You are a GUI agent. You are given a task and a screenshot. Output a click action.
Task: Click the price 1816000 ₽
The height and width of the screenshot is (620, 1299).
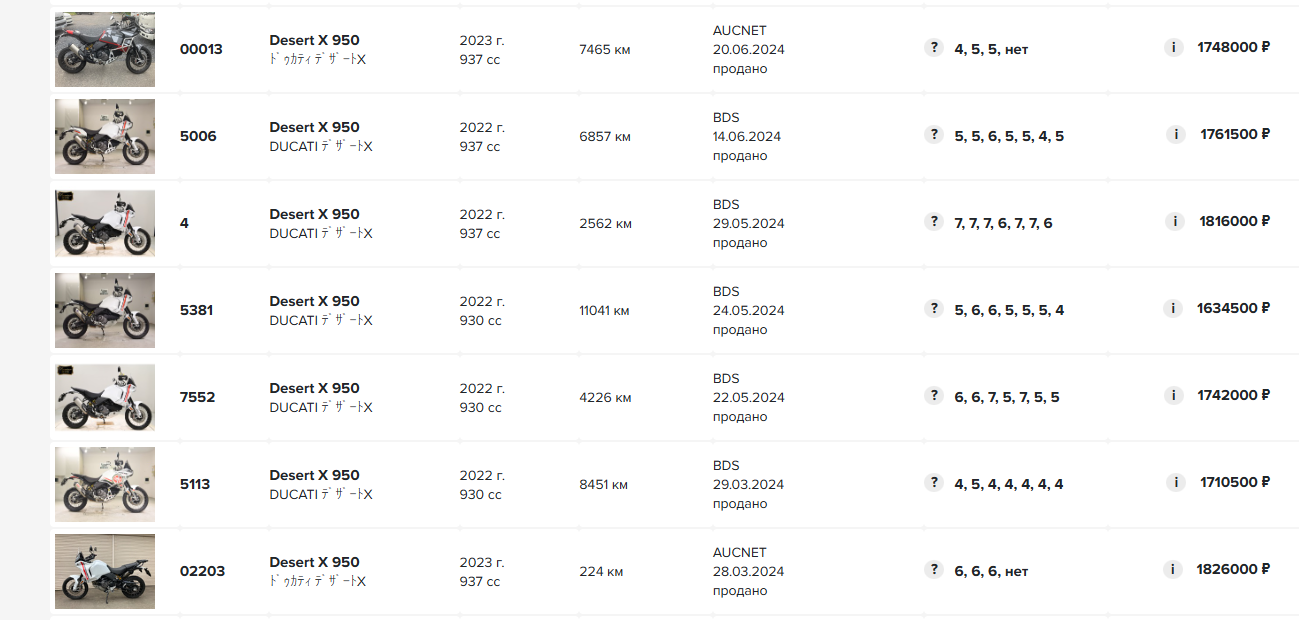(1234, 222)
